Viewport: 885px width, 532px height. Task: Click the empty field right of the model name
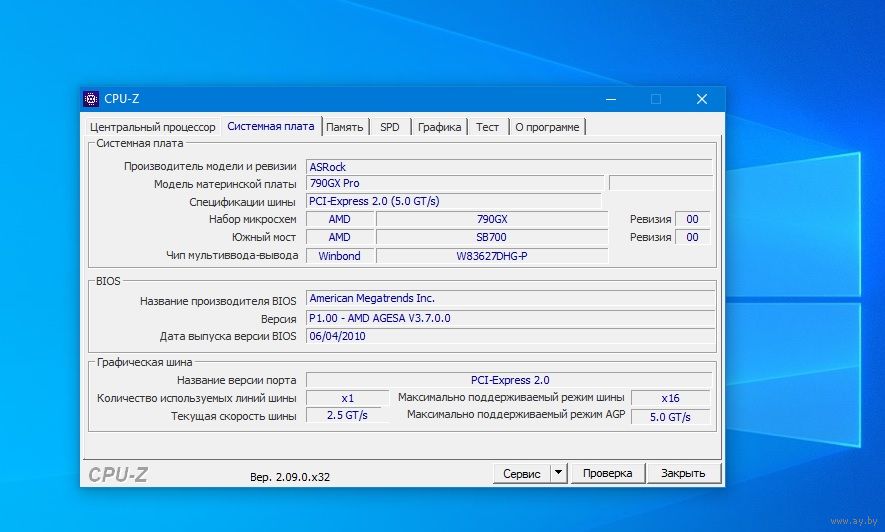point(660,183)
